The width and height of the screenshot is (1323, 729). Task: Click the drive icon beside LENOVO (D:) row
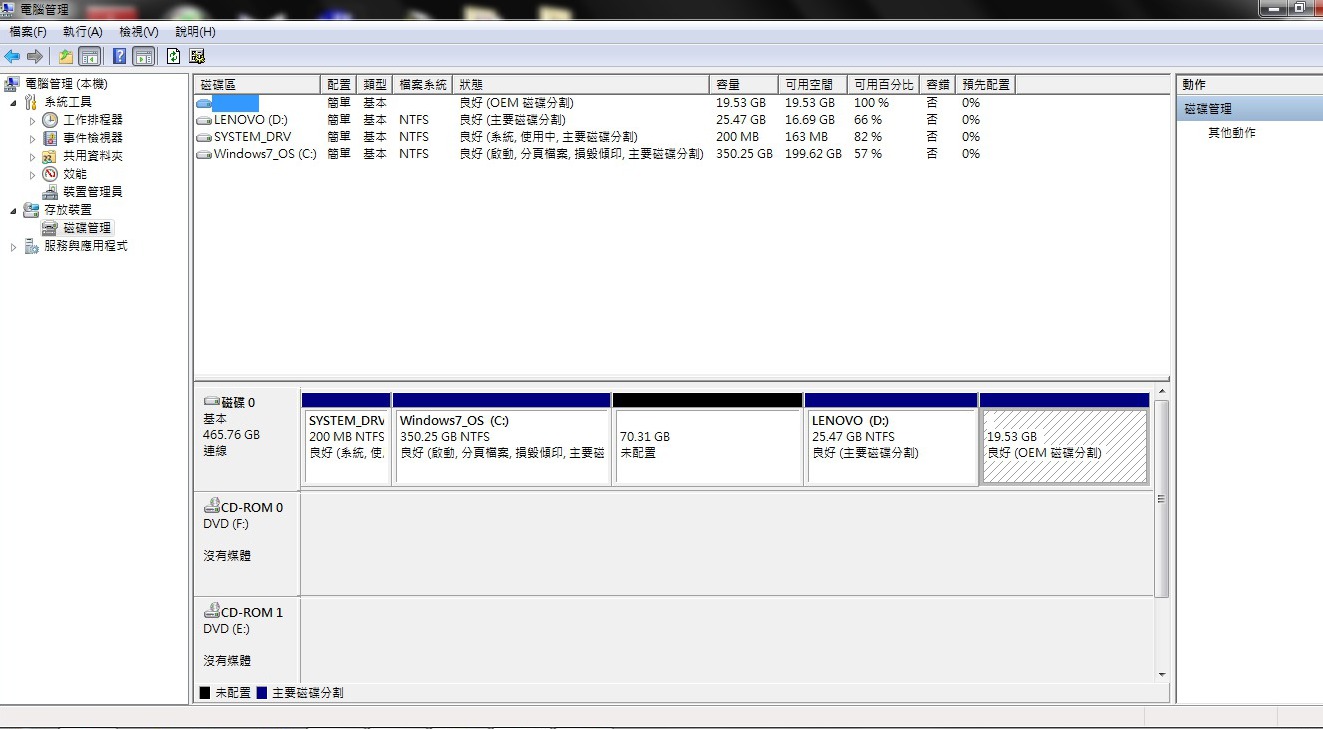[x=204, y=120]
